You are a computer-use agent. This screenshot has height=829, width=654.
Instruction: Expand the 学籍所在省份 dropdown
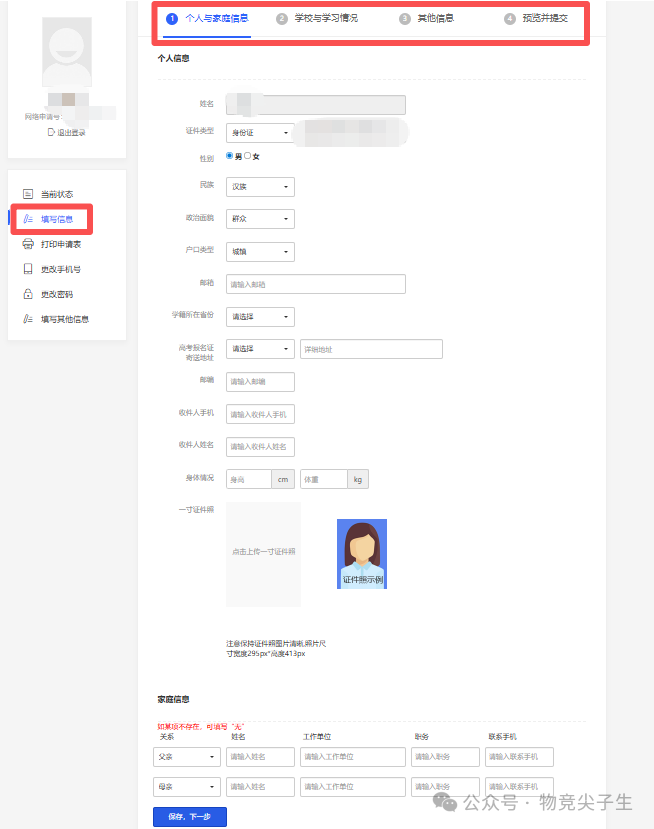click(x=260, y=317)
